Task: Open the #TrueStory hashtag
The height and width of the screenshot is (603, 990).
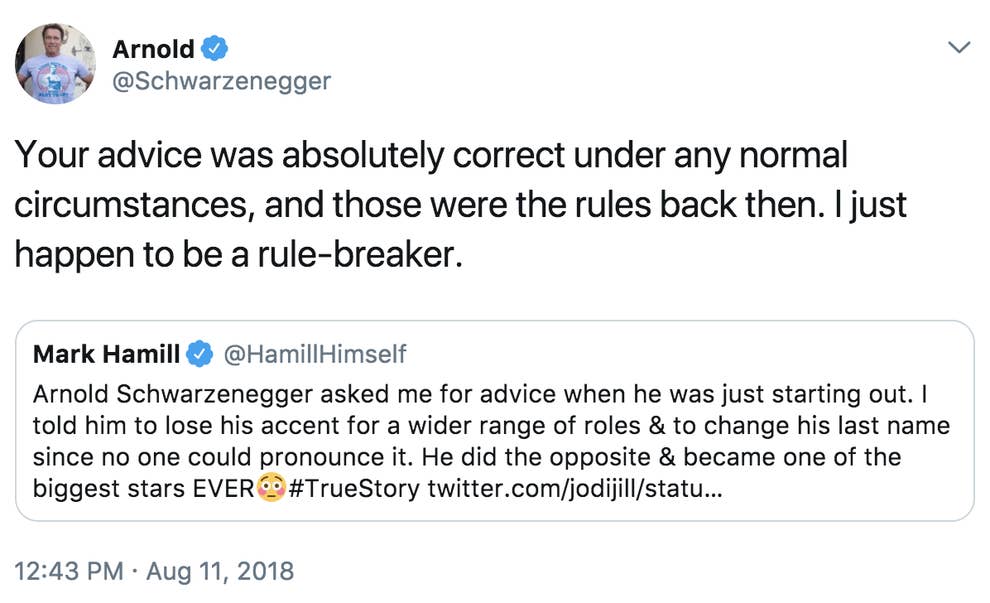Action: [x=353, y=490]
